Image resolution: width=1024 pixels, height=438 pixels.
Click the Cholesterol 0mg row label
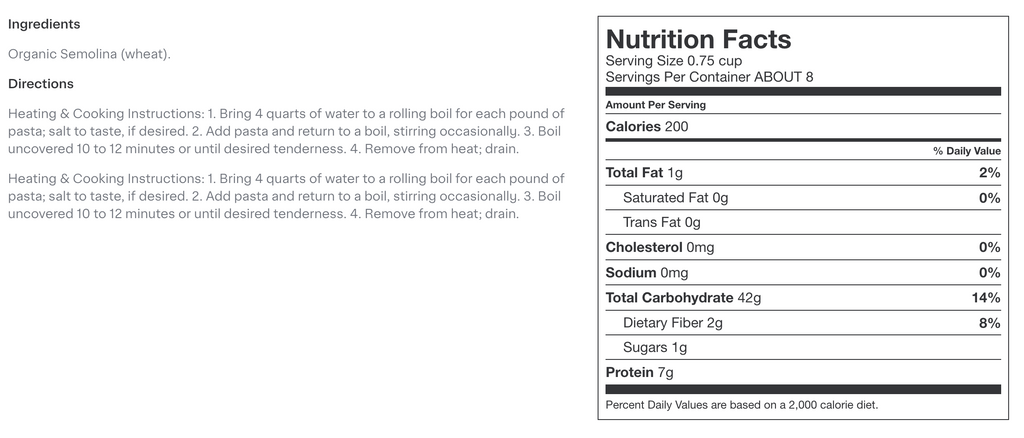(x=660, y=247)
